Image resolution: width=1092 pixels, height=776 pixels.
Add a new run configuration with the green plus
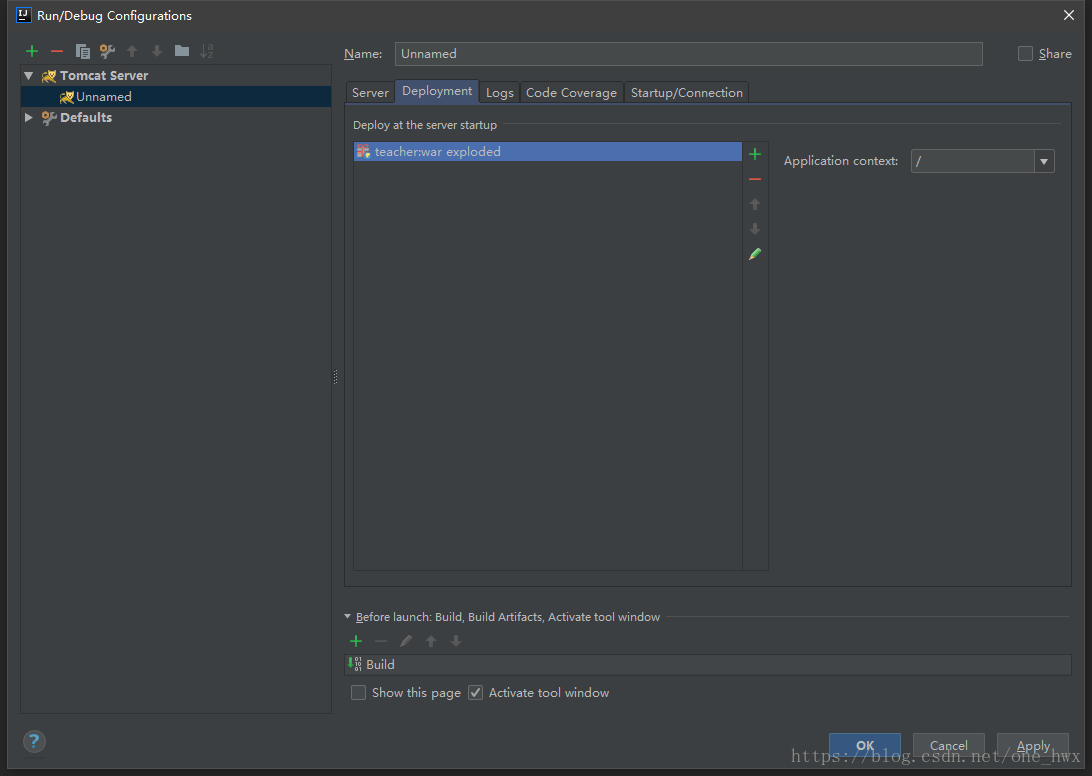31,51
